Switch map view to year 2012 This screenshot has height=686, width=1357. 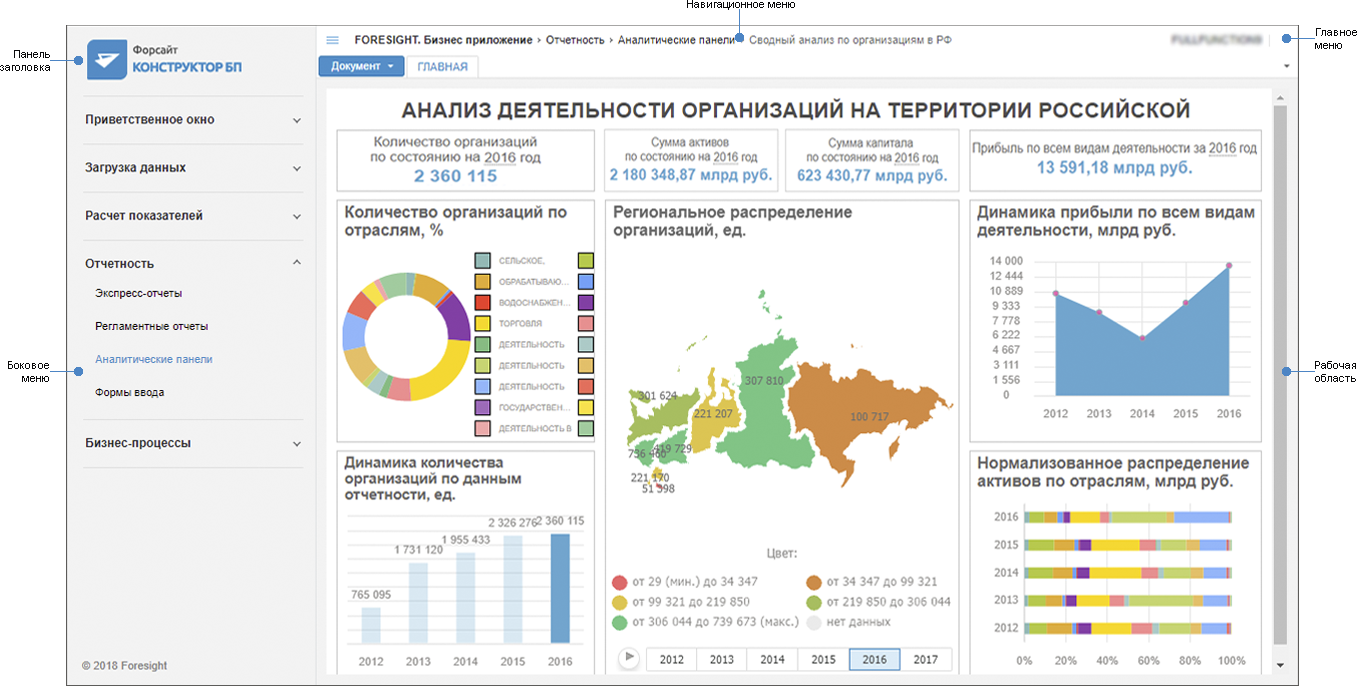point(672,659)
